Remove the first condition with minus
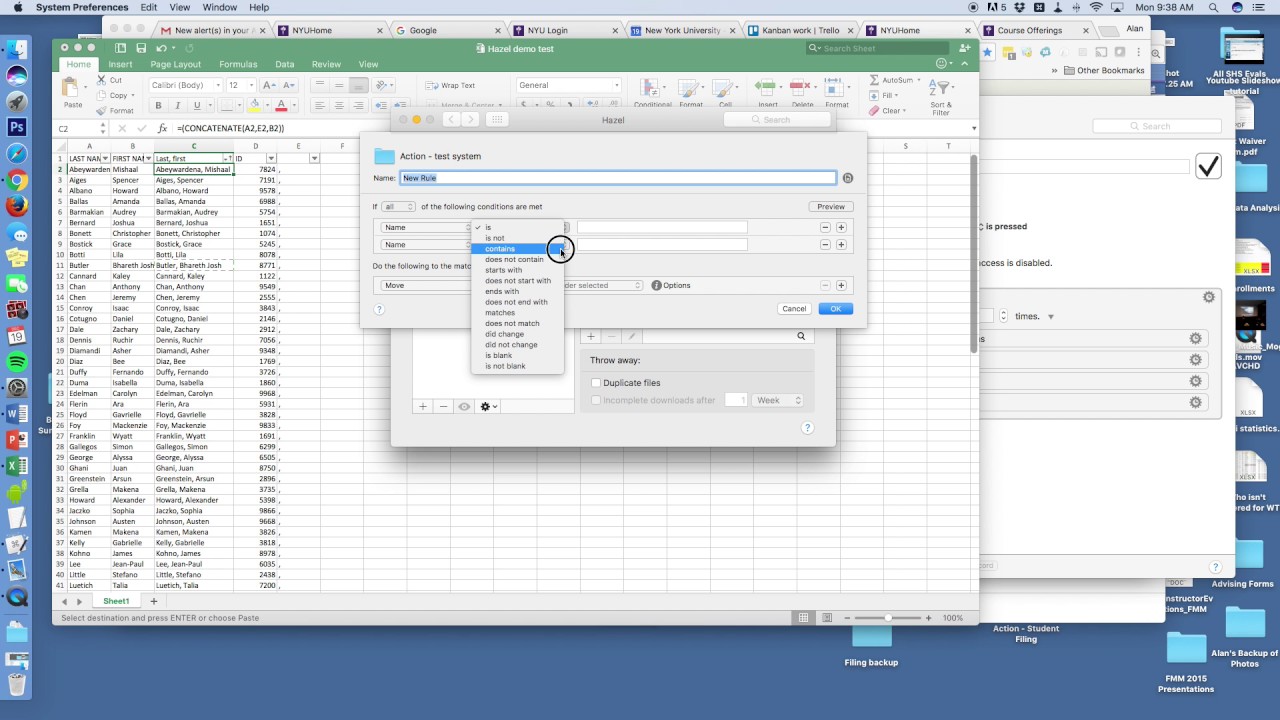Viewport: 1280px width, 720px height. tap(825, 227)
